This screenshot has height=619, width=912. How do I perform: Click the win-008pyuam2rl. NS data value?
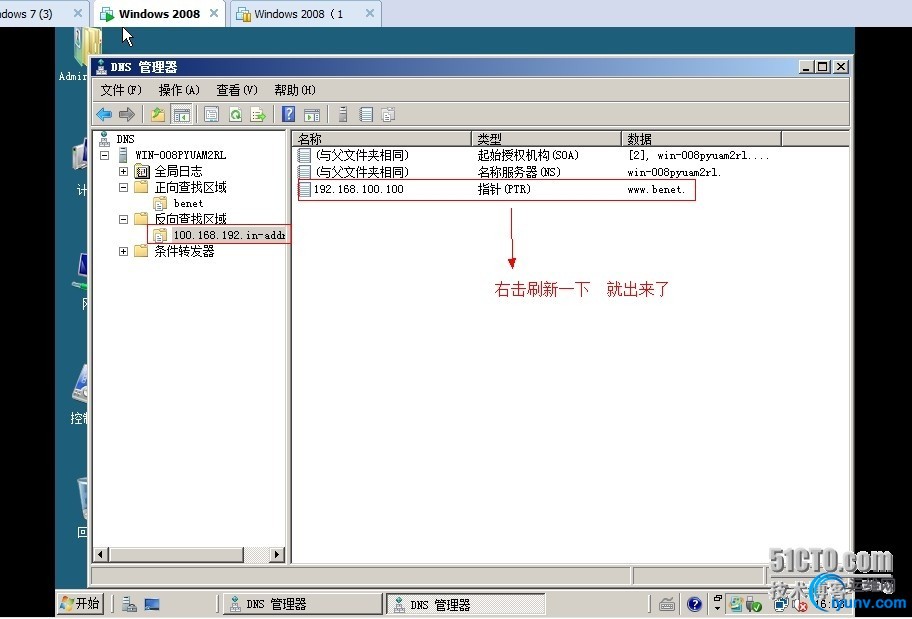click(x=674, y=172)
